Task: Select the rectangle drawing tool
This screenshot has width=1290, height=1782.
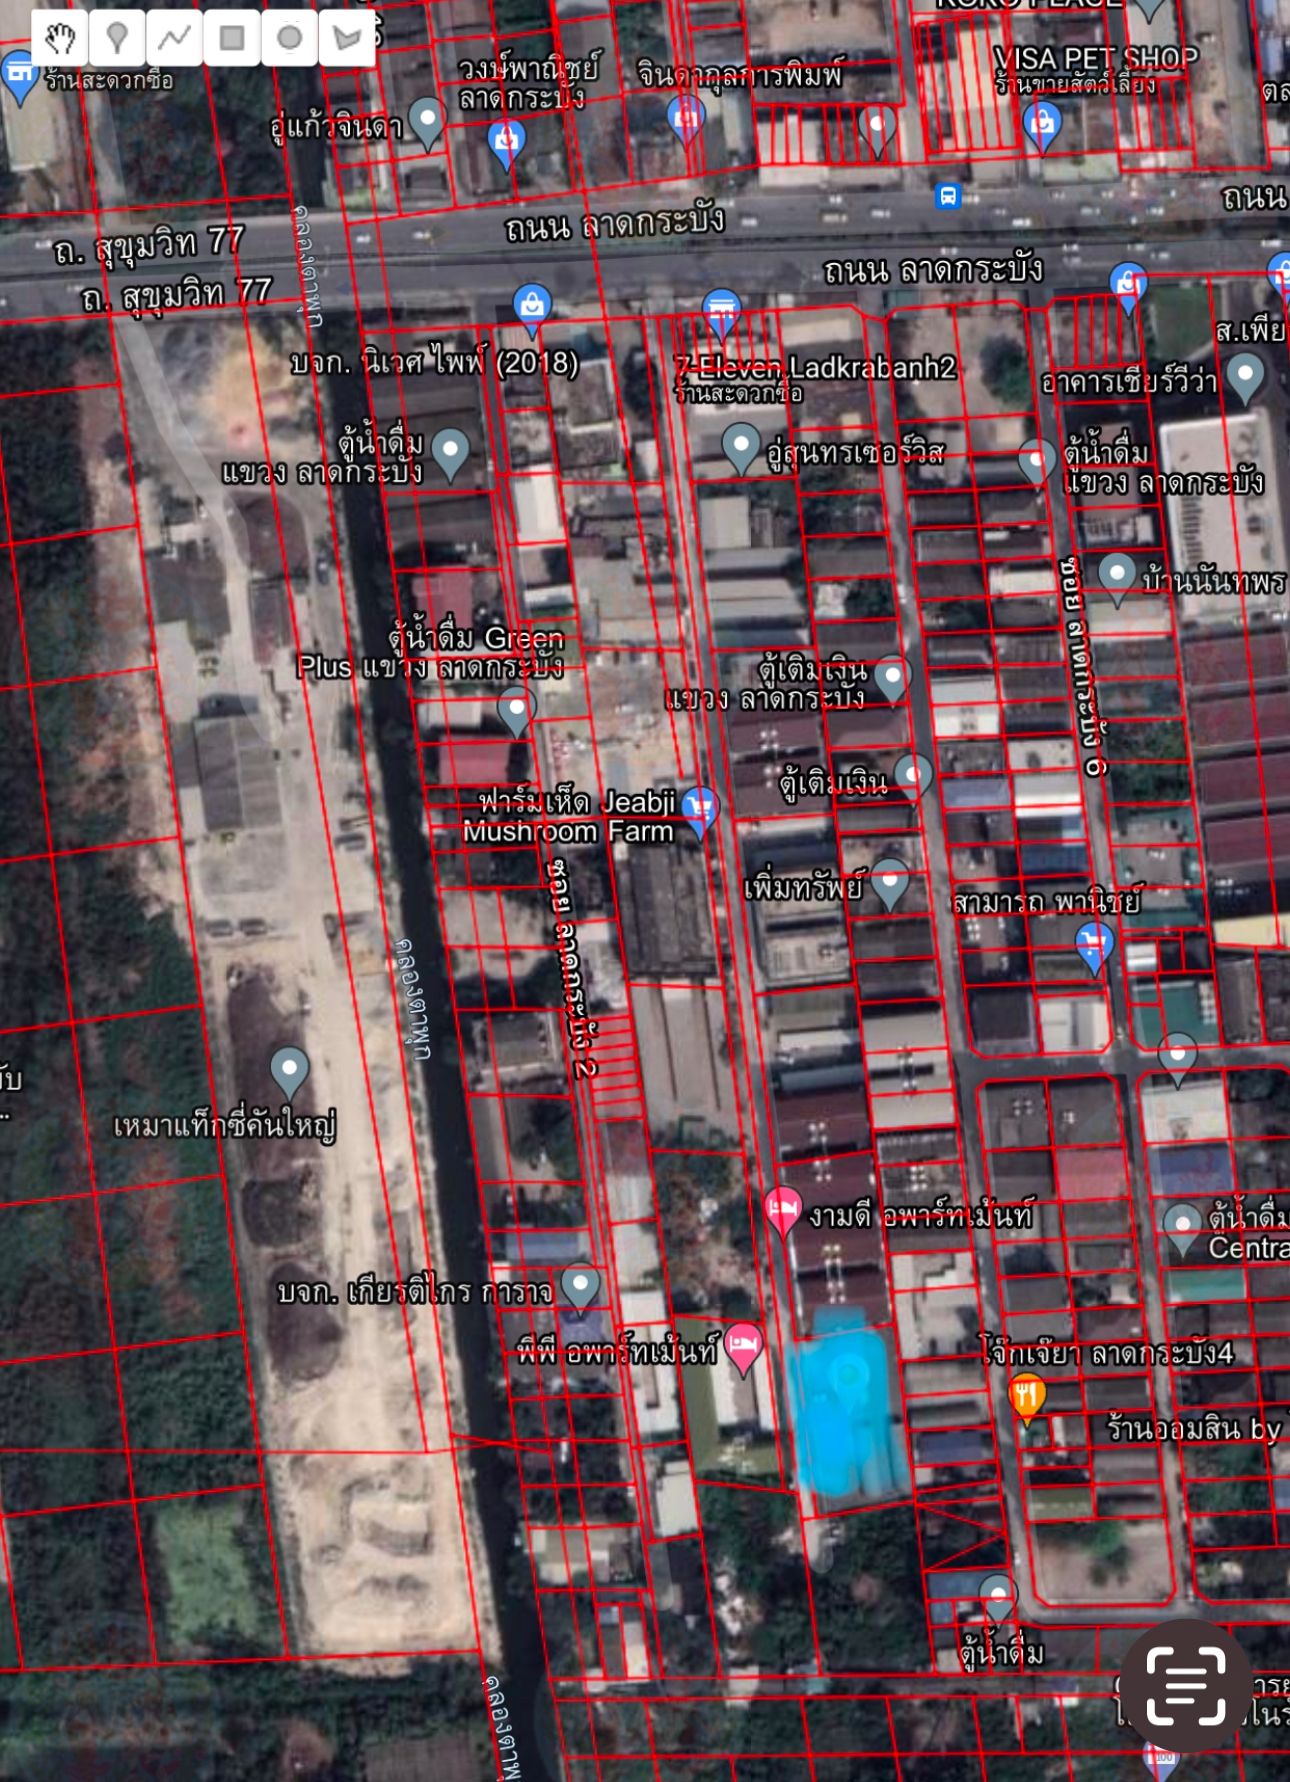Action: pos(232,39)
